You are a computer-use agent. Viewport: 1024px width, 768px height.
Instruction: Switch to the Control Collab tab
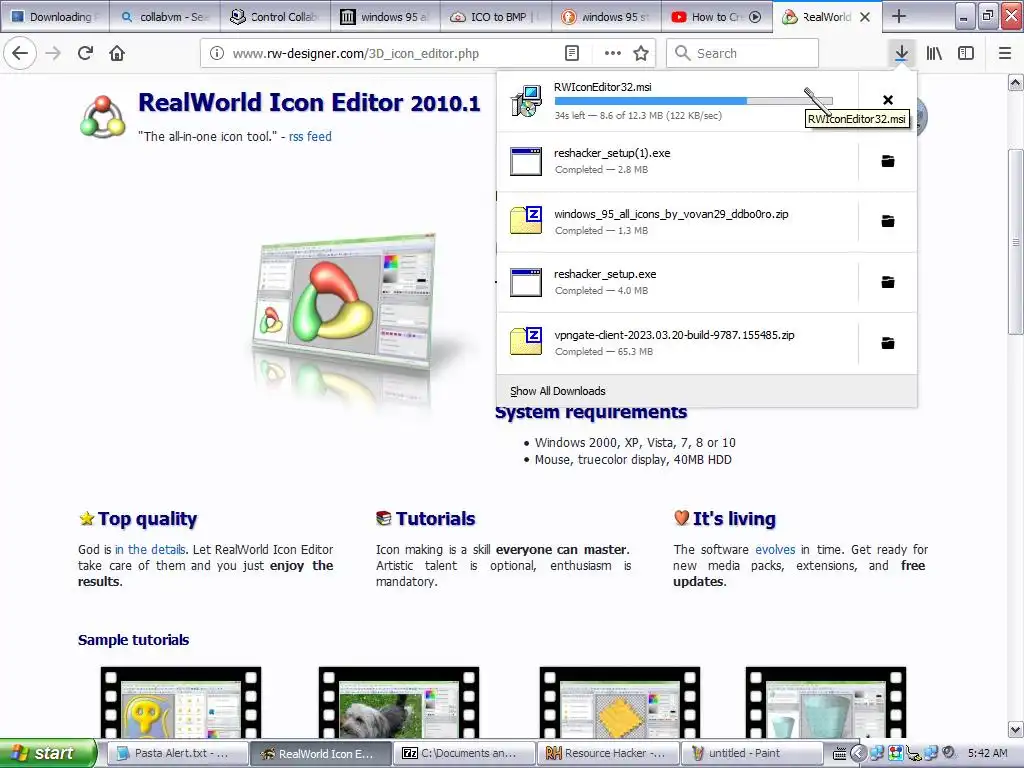275,17
